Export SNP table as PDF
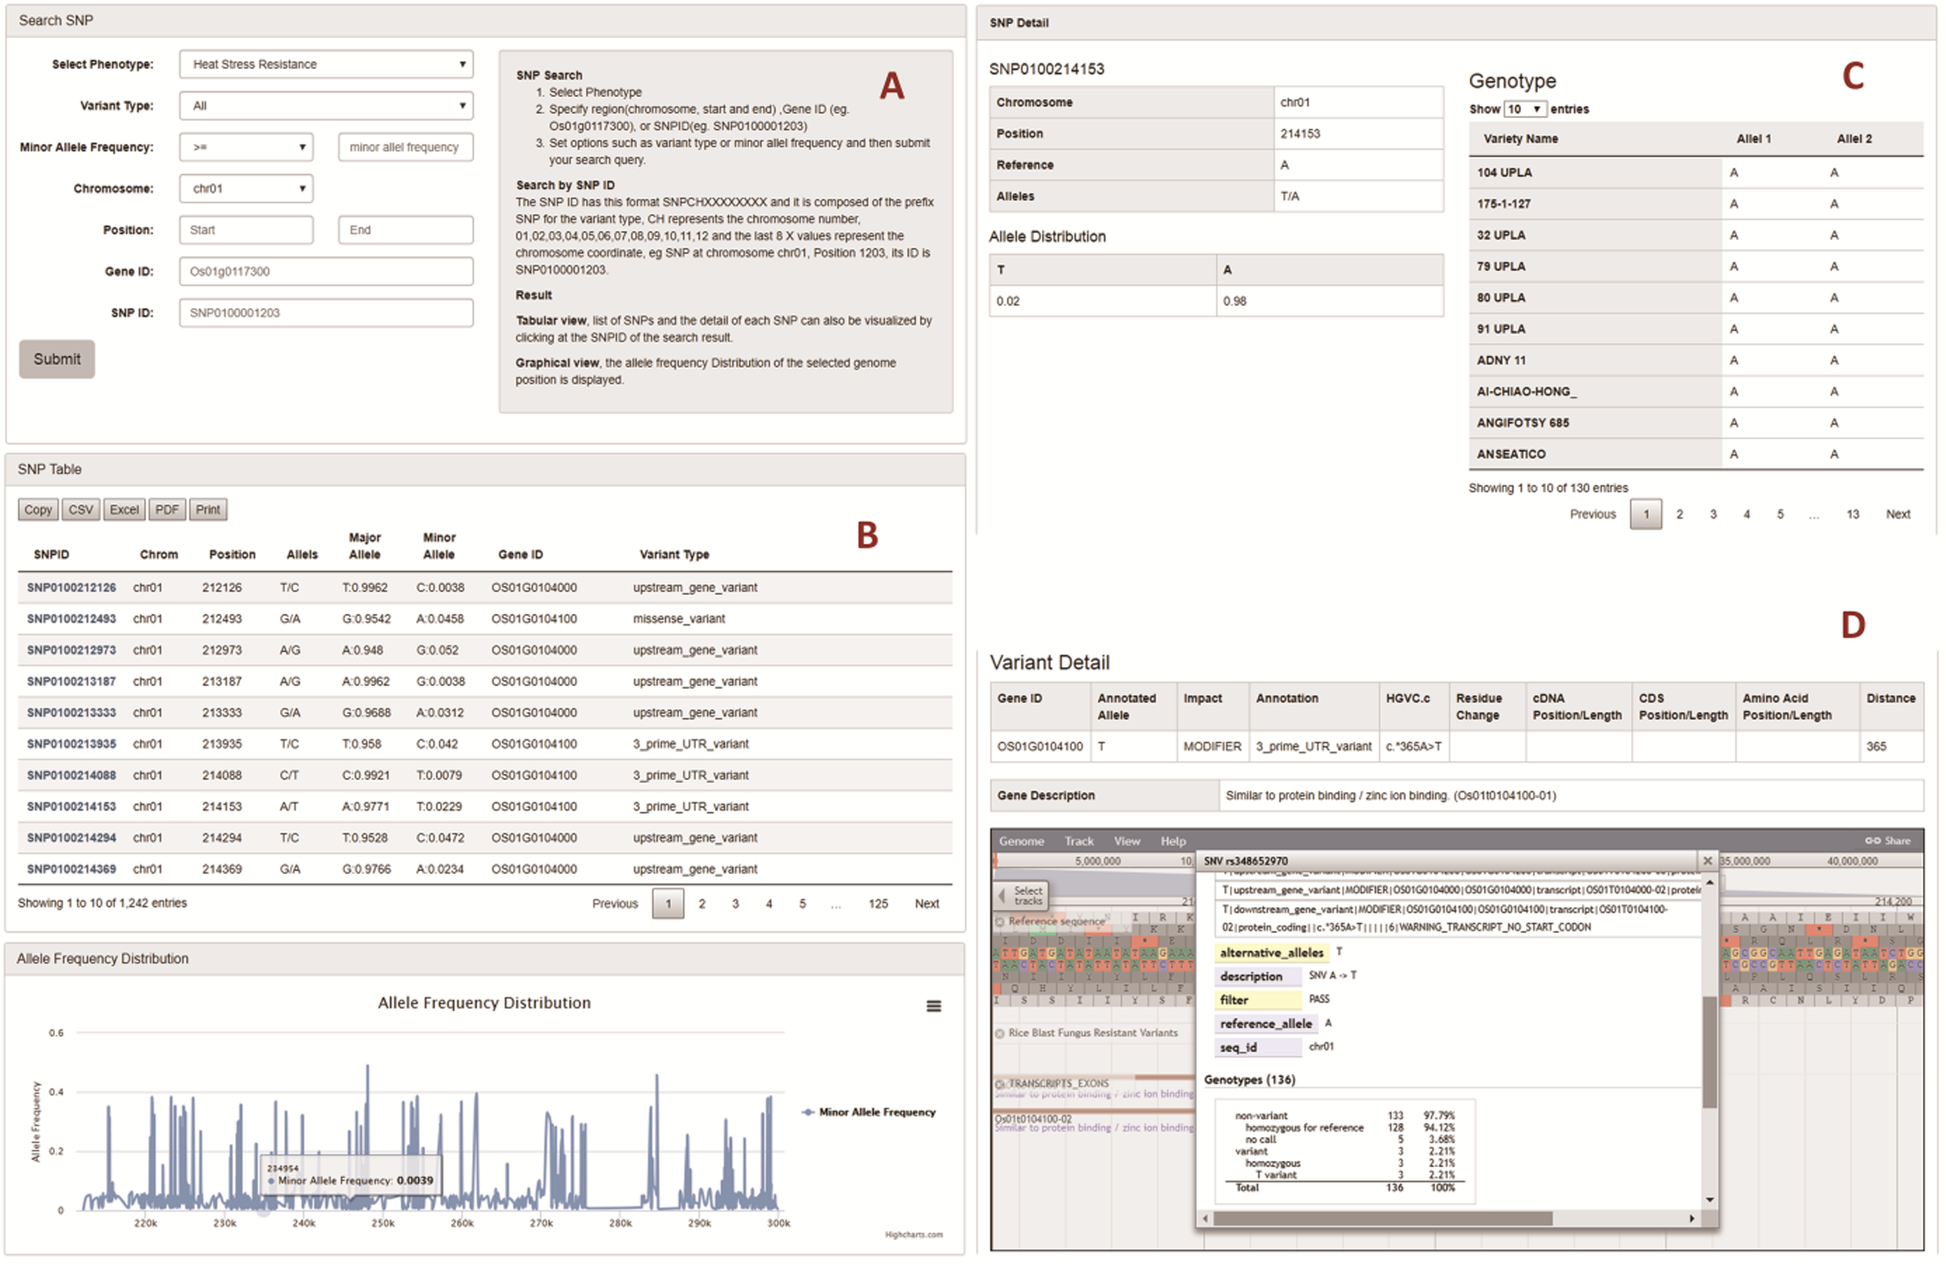The width and height of the screenshot is (1946, 1264). (167, 510)
